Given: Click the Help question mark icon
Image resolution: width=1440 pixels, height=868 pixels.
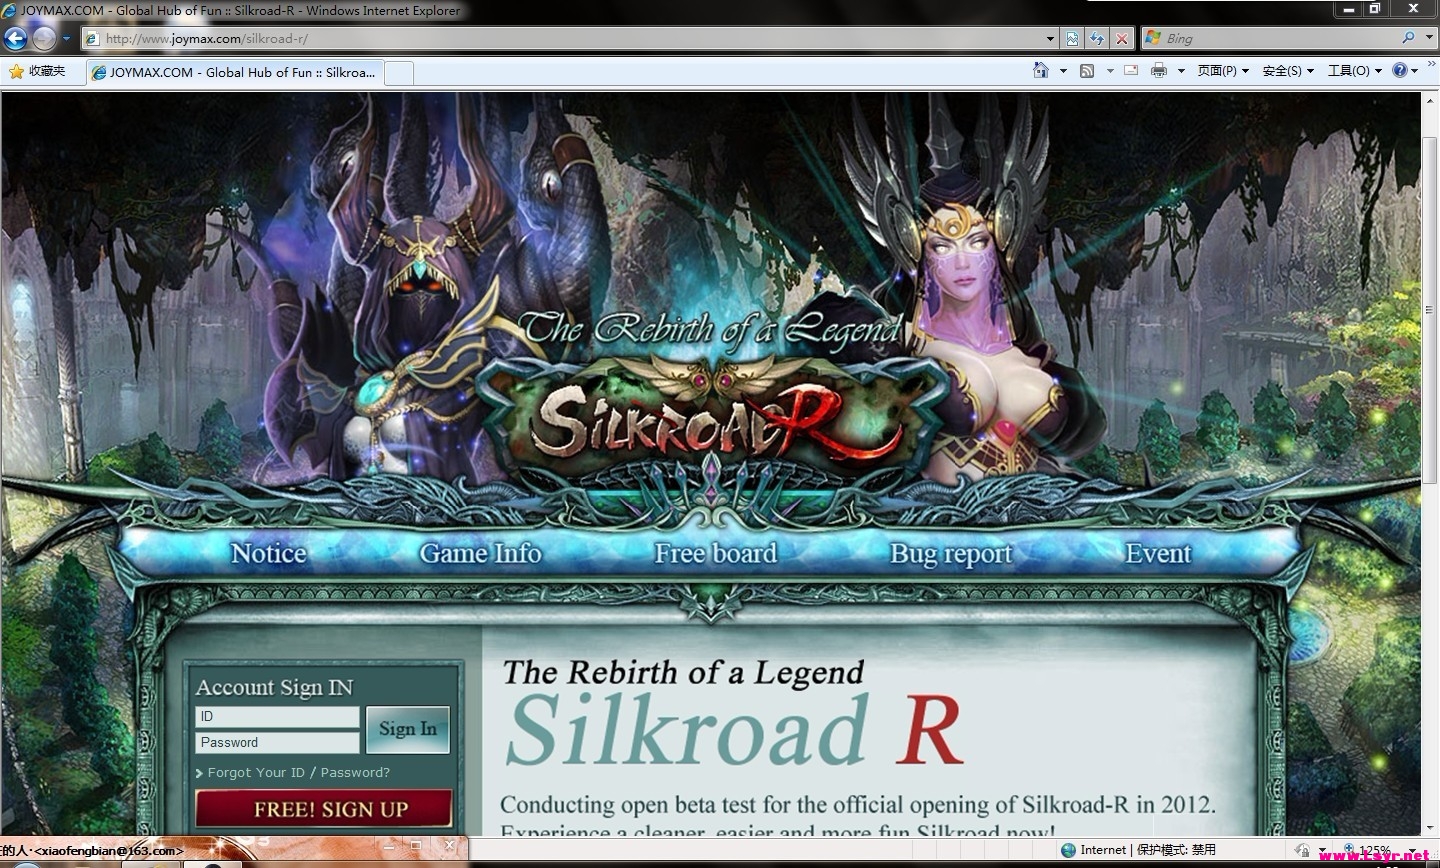Looking at the screenshot, I should pyautogui.click(x=1399, y=70).
